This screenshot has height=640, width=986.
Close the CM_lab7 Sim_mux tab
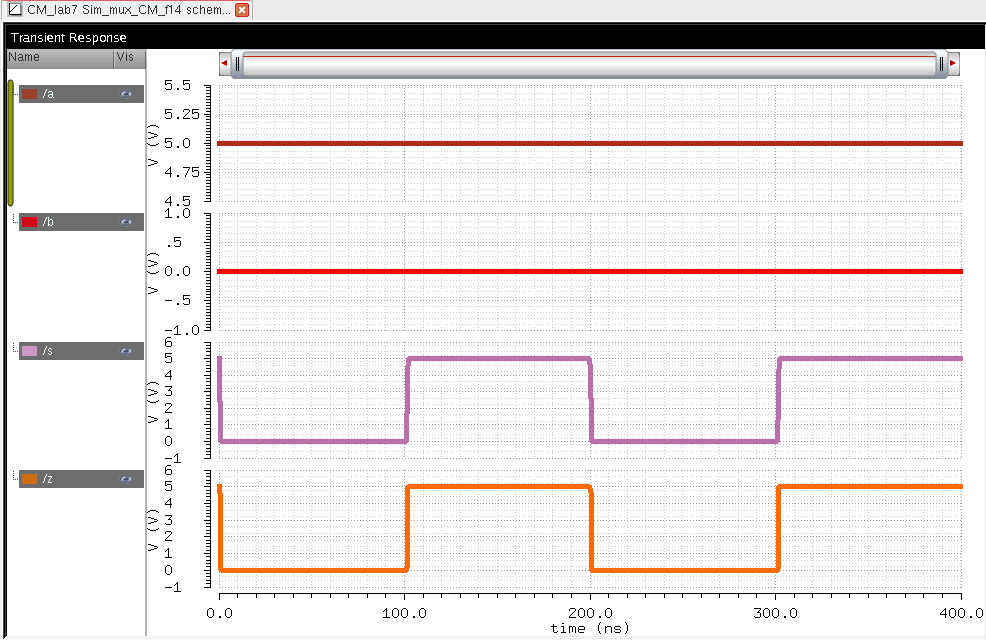[242, 9]
